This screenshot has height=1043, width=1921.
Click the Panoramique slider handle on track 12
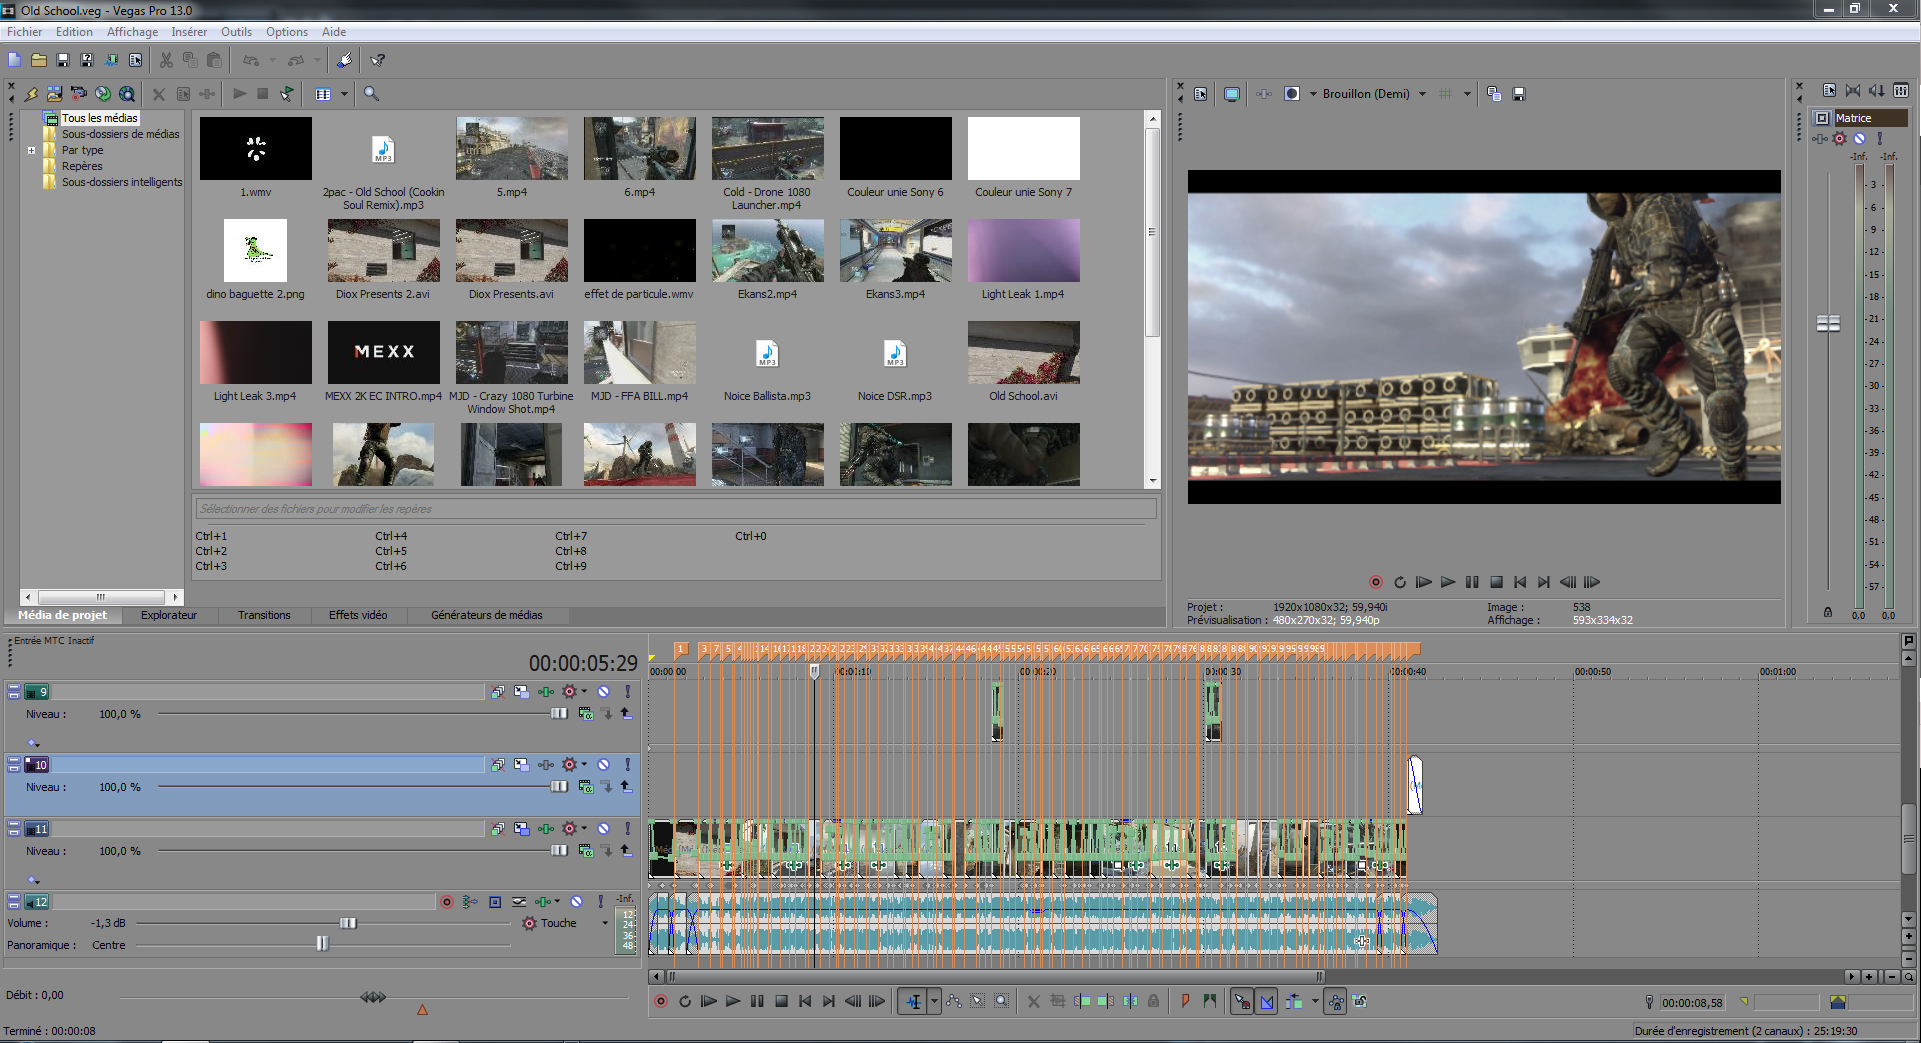tap(322, 944)
